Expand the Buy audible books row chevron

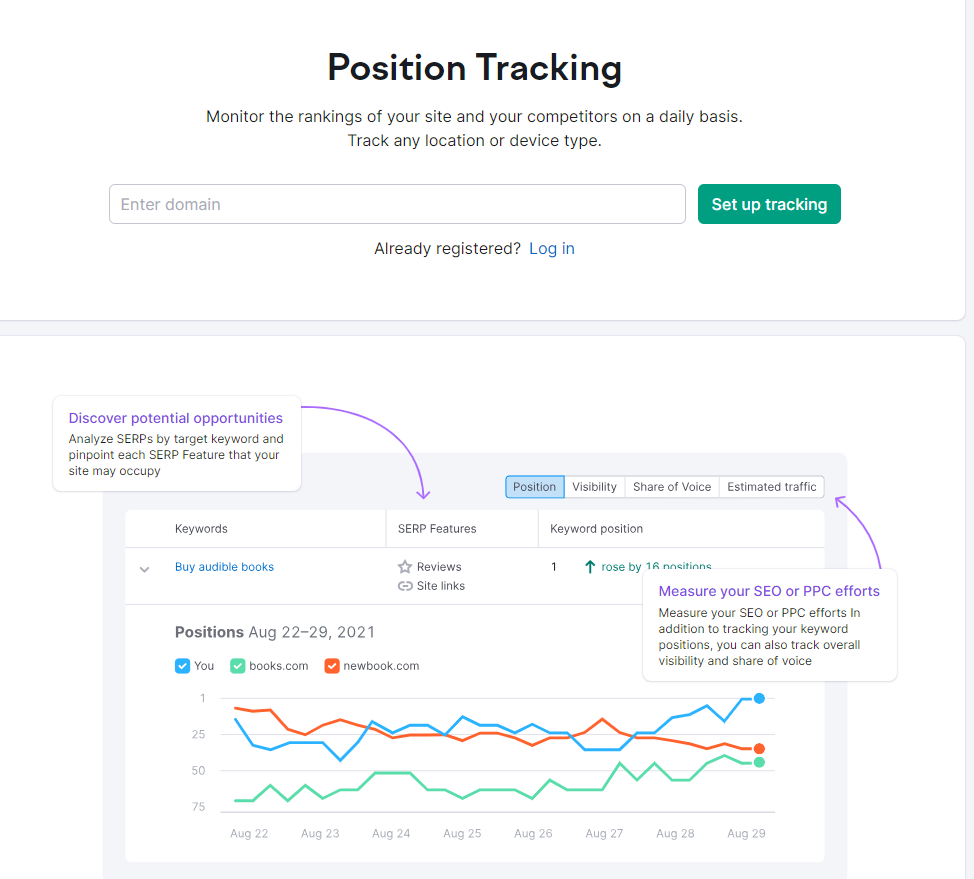[x=144, y=569]
